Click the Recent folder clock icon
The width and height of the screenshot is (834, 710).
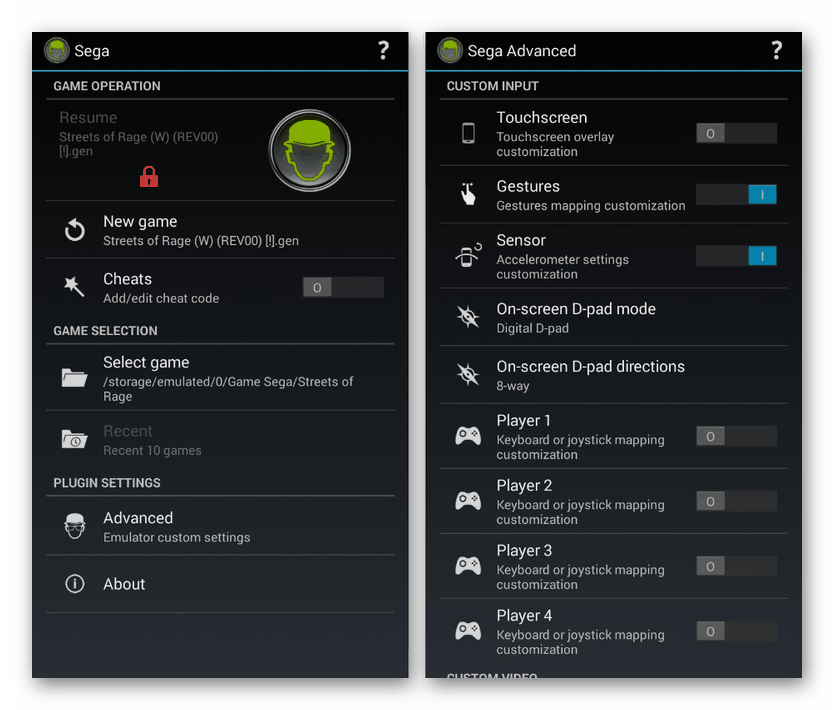coord(74,439)
